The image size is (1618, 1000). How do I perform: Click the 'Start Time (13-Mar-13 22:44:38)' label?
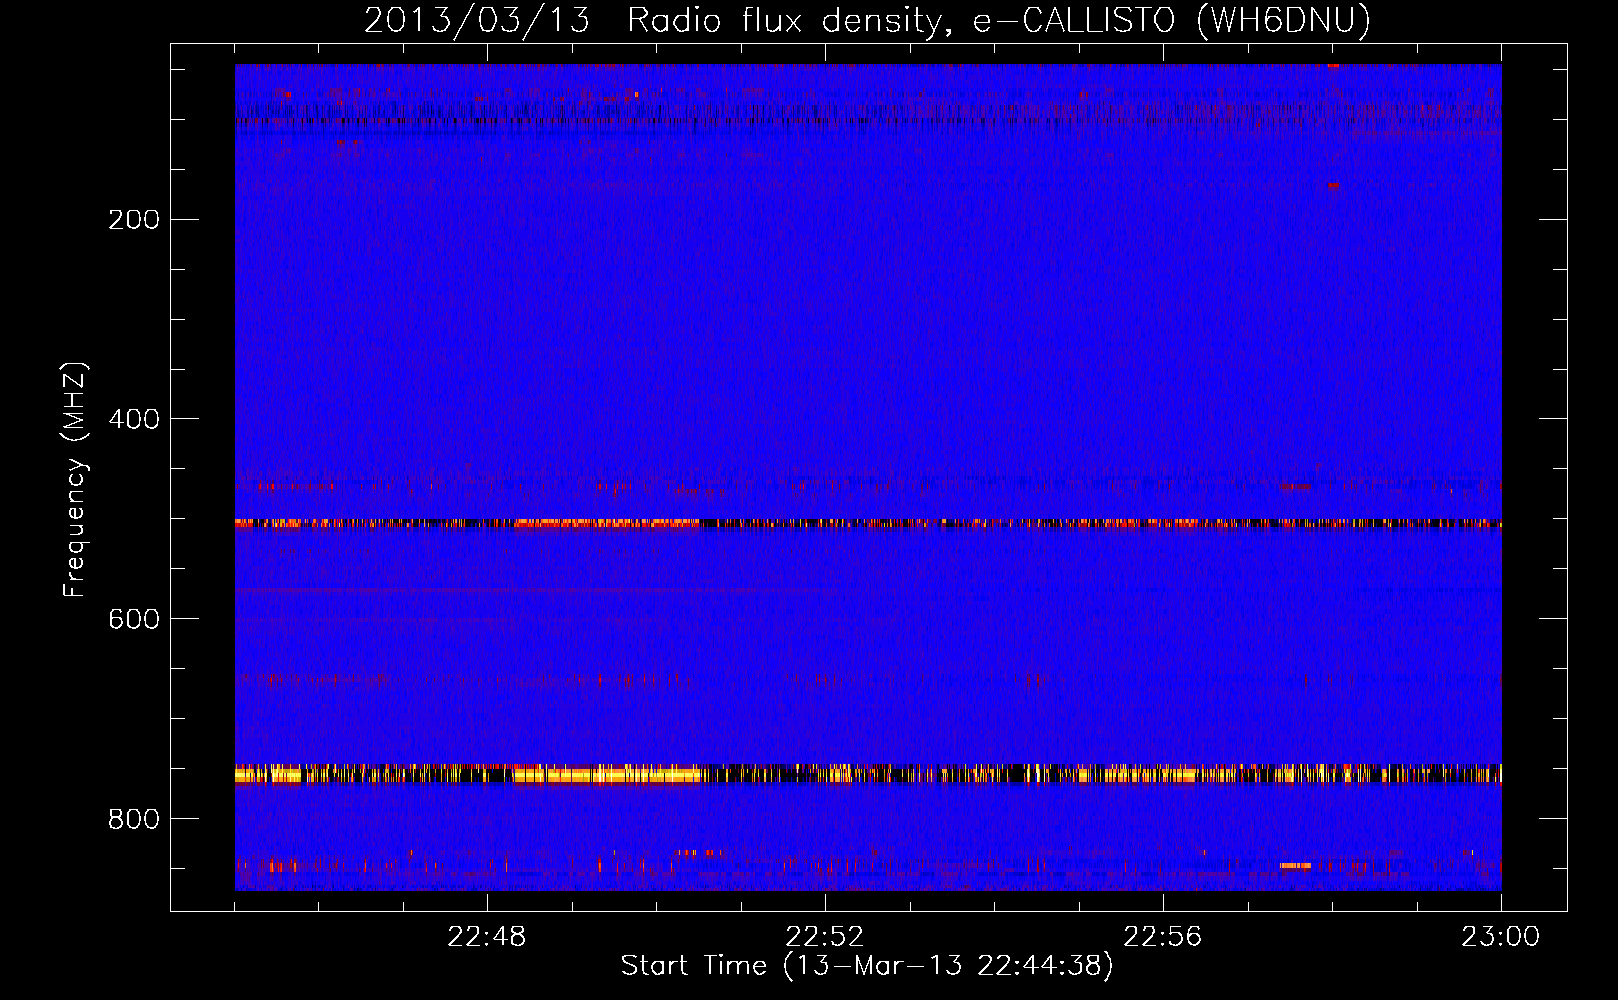coord(867,966)
